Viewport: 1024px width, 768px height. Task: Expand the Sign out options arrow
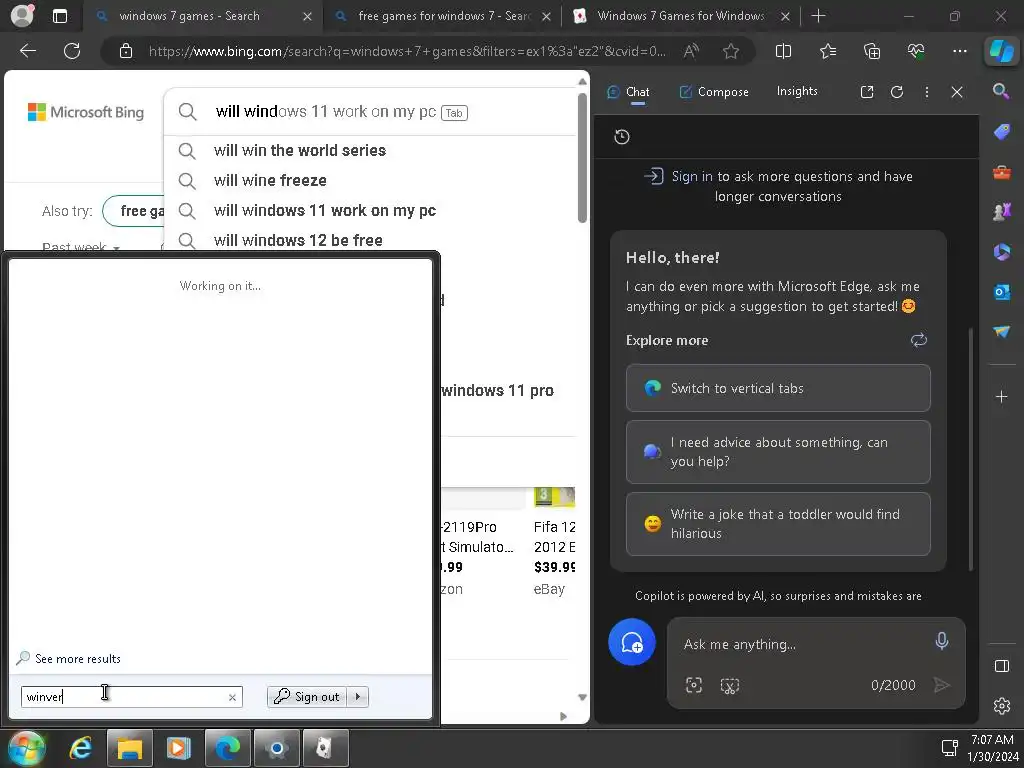358,697
